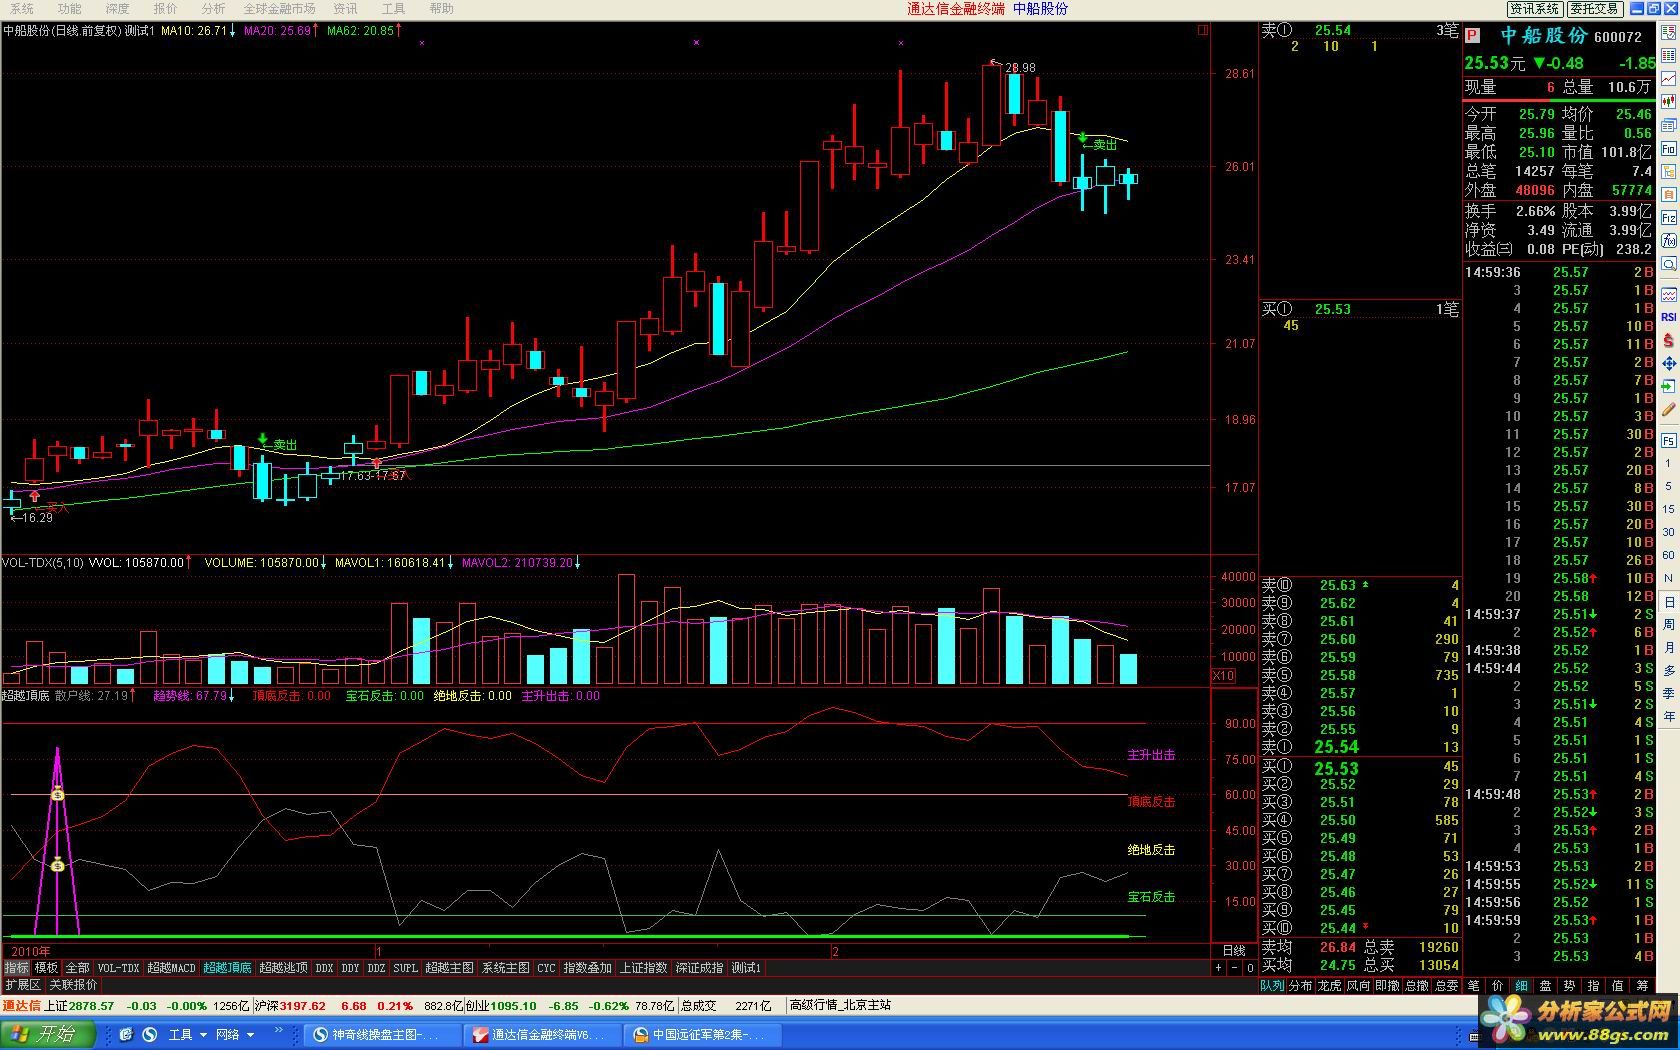1680x1050 pixels.
Task: Click the 委托交易 button
Action: coord(1594,9)
